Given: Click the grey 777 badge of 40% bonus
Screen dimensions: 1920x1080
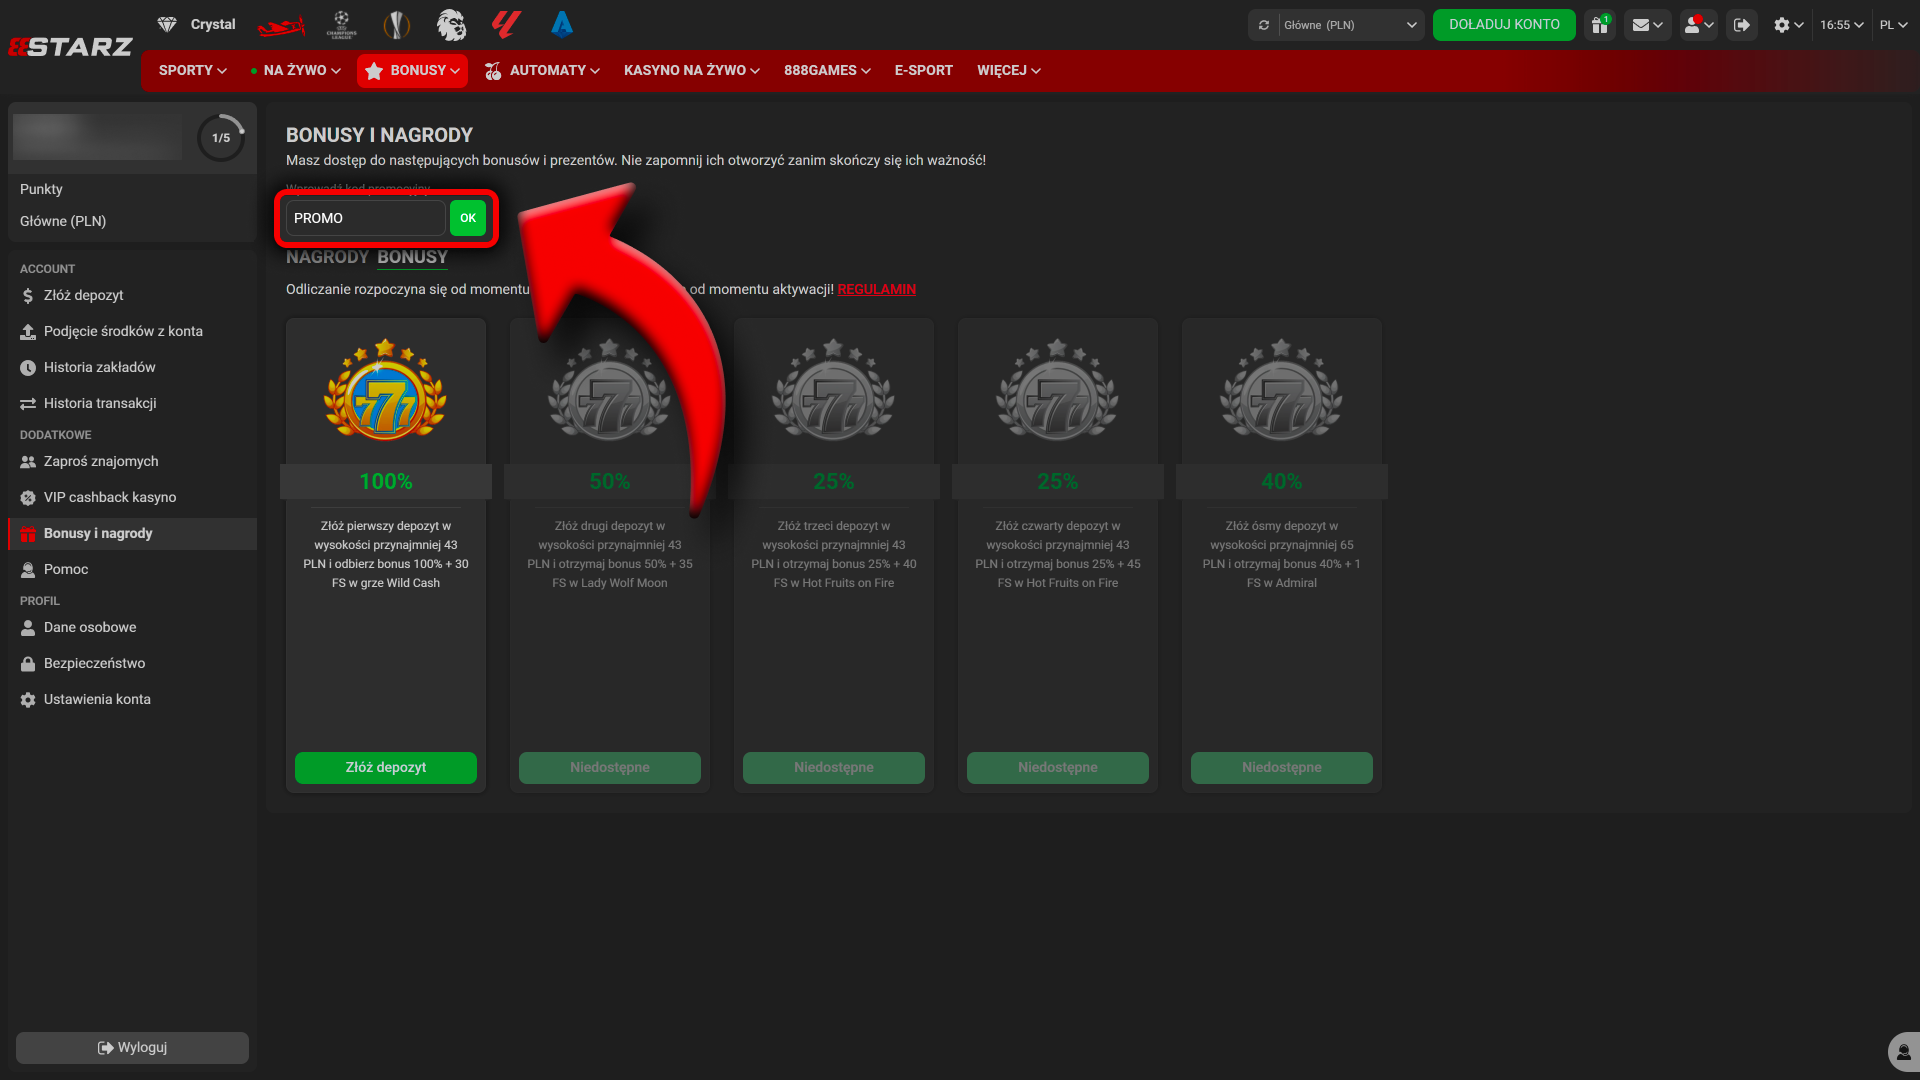Looking at the screenshot, I should click(x=1281, y=390).
